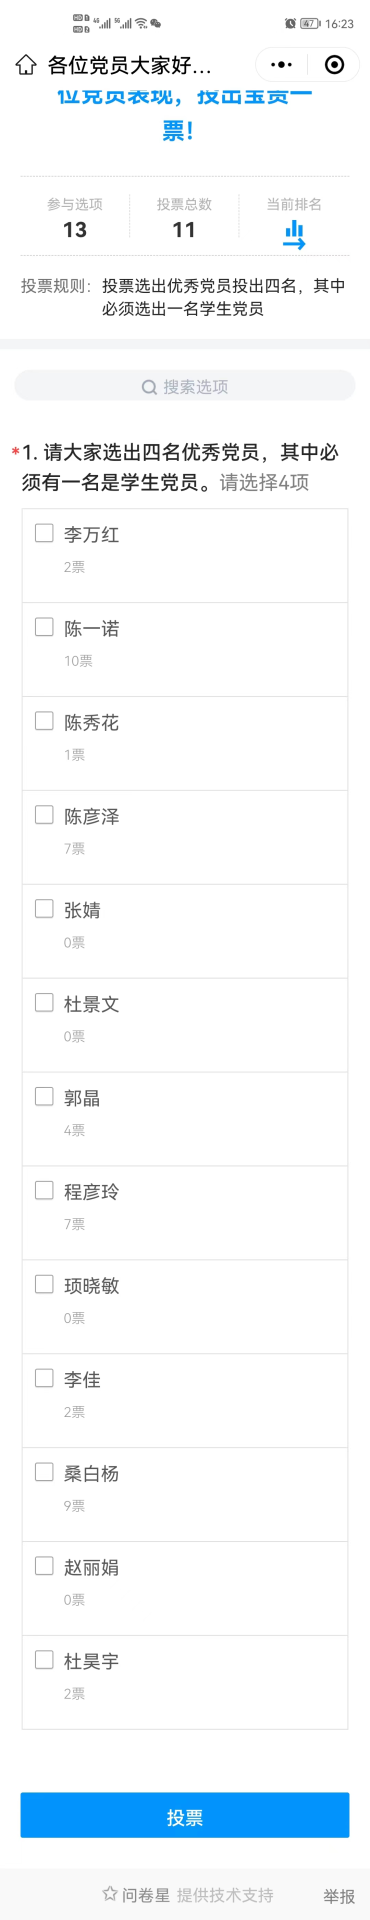
Task: Tap the magnifier icon in search box
Action: tap(149, 387)
